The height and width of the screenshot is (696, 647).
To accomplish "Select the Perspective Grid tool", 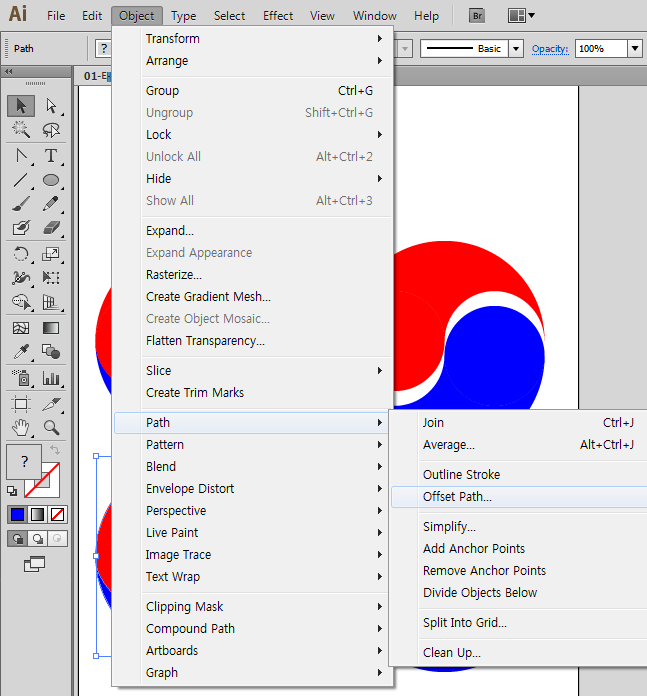I will (x=51, y=302).
